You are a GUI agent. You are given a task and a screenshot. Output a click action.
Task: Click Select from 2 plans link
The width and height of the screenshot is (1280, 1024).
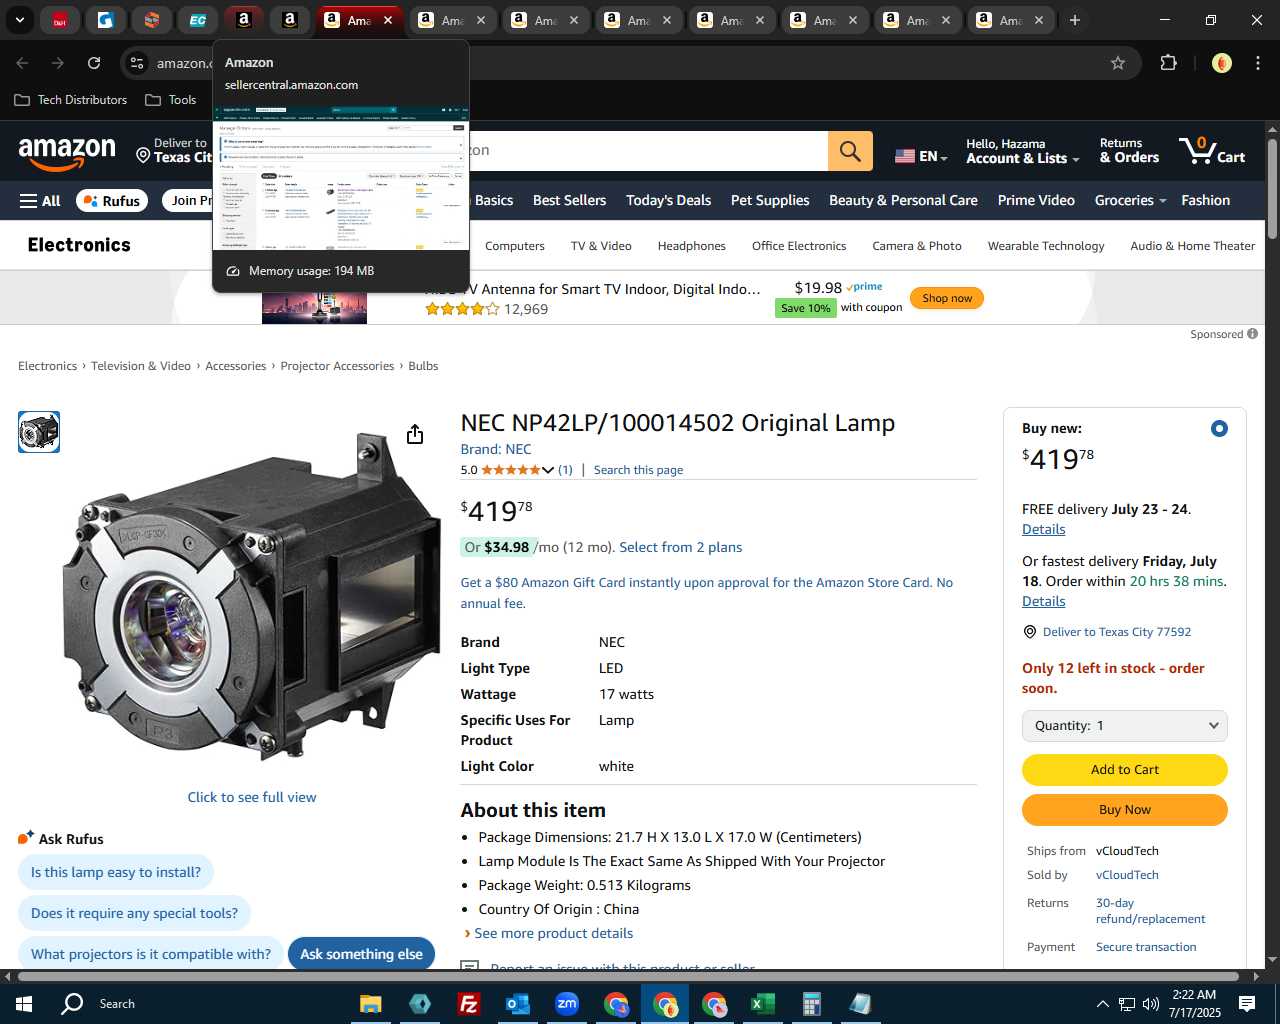680,547
